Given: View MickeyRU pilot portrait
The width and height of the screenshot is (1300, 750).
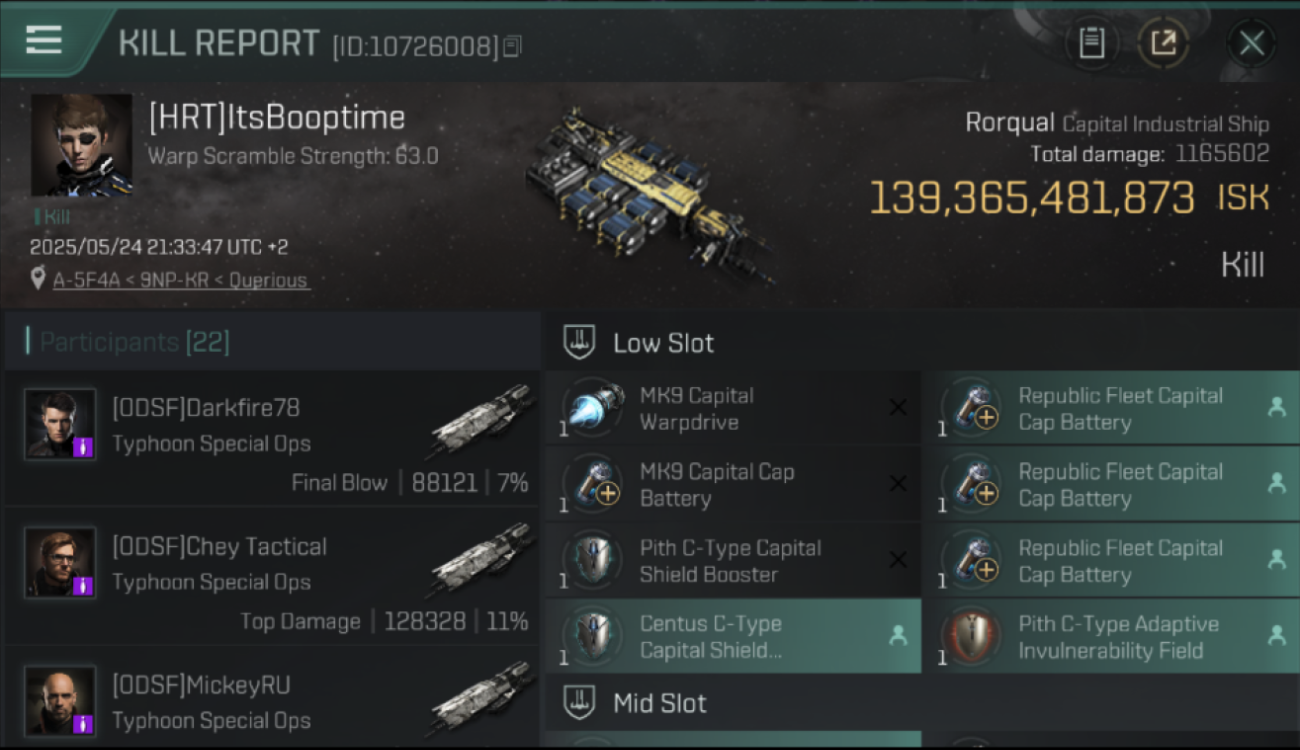Looking at the screenshot, I should point(60,702).
